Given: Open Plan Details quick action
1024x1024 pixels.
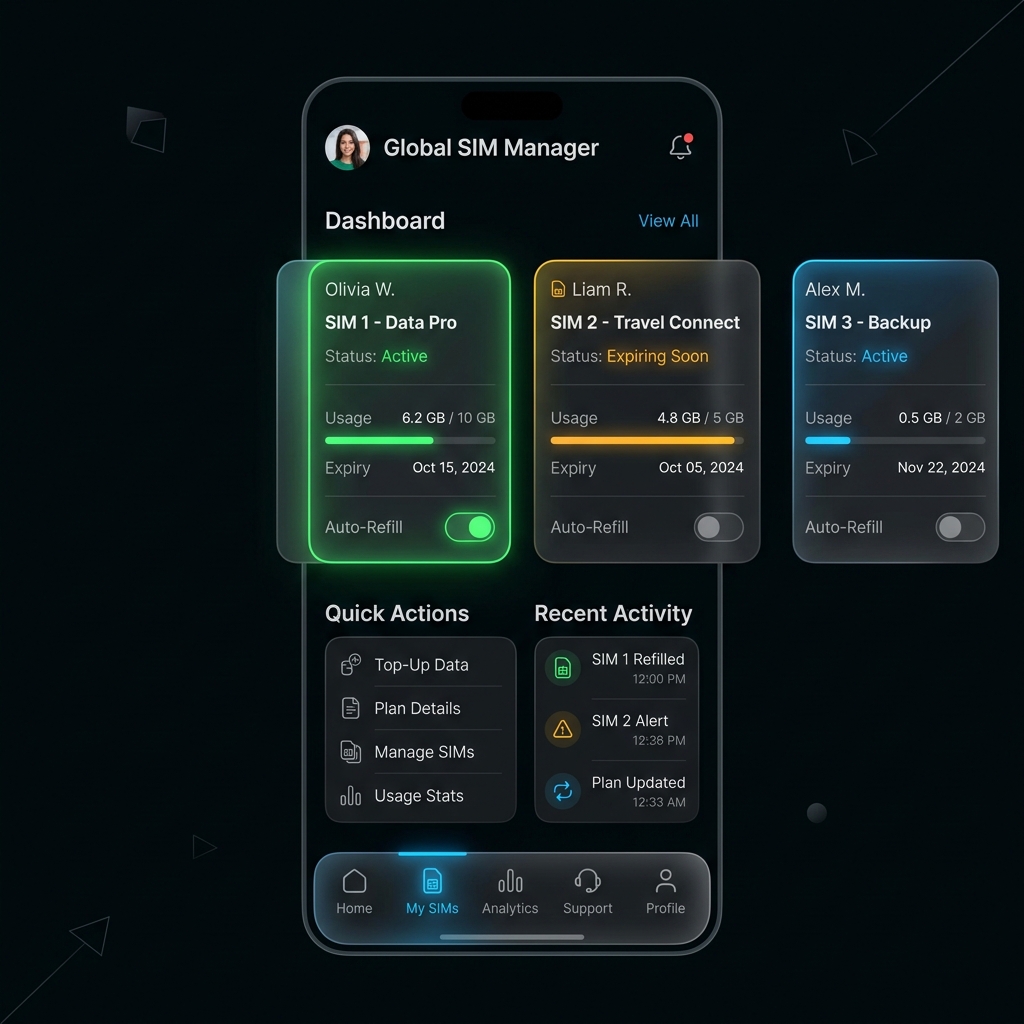Looking at the screenshot, I should click(421, 709).
